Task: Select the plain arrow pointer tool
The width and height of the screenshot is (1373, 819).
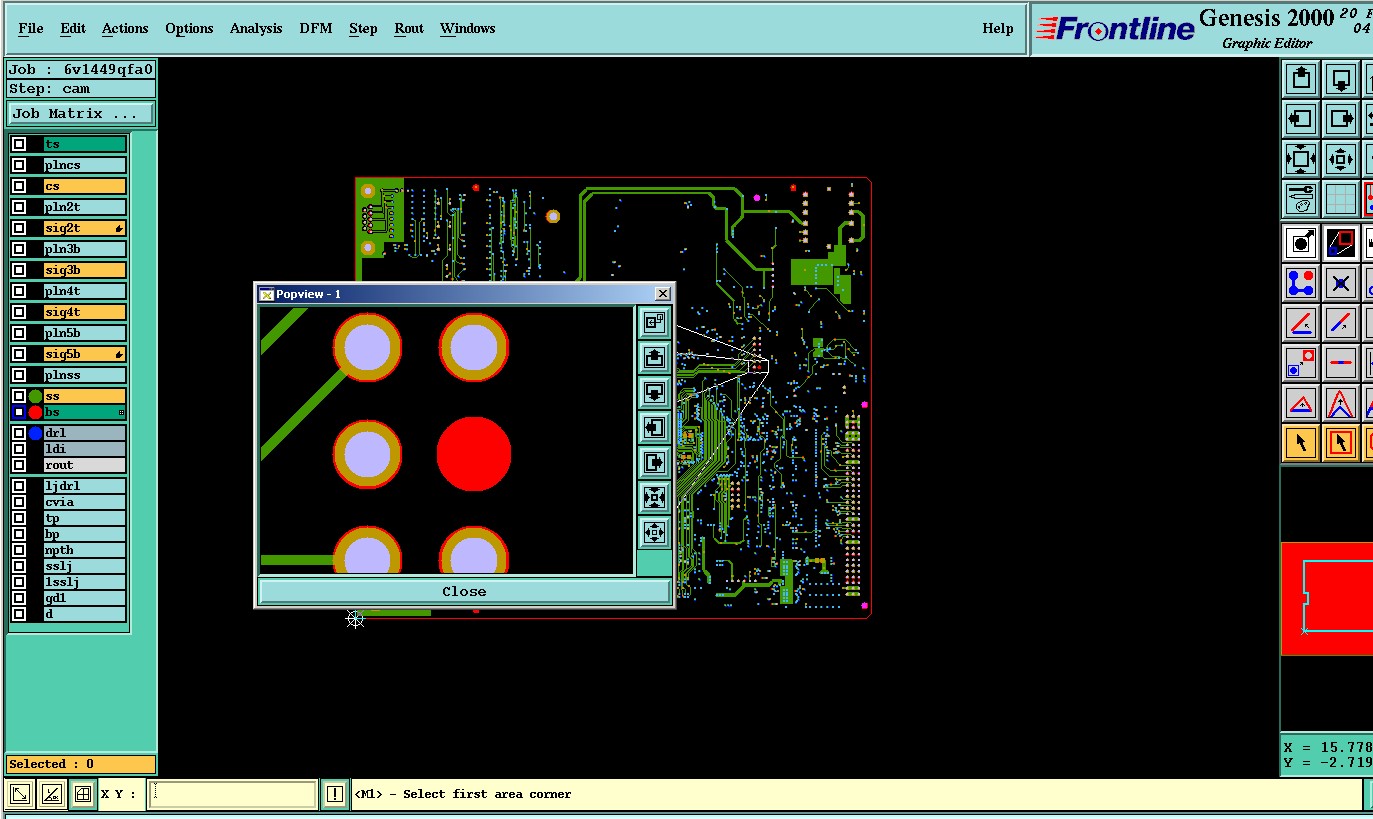Action: [1300, 442]
